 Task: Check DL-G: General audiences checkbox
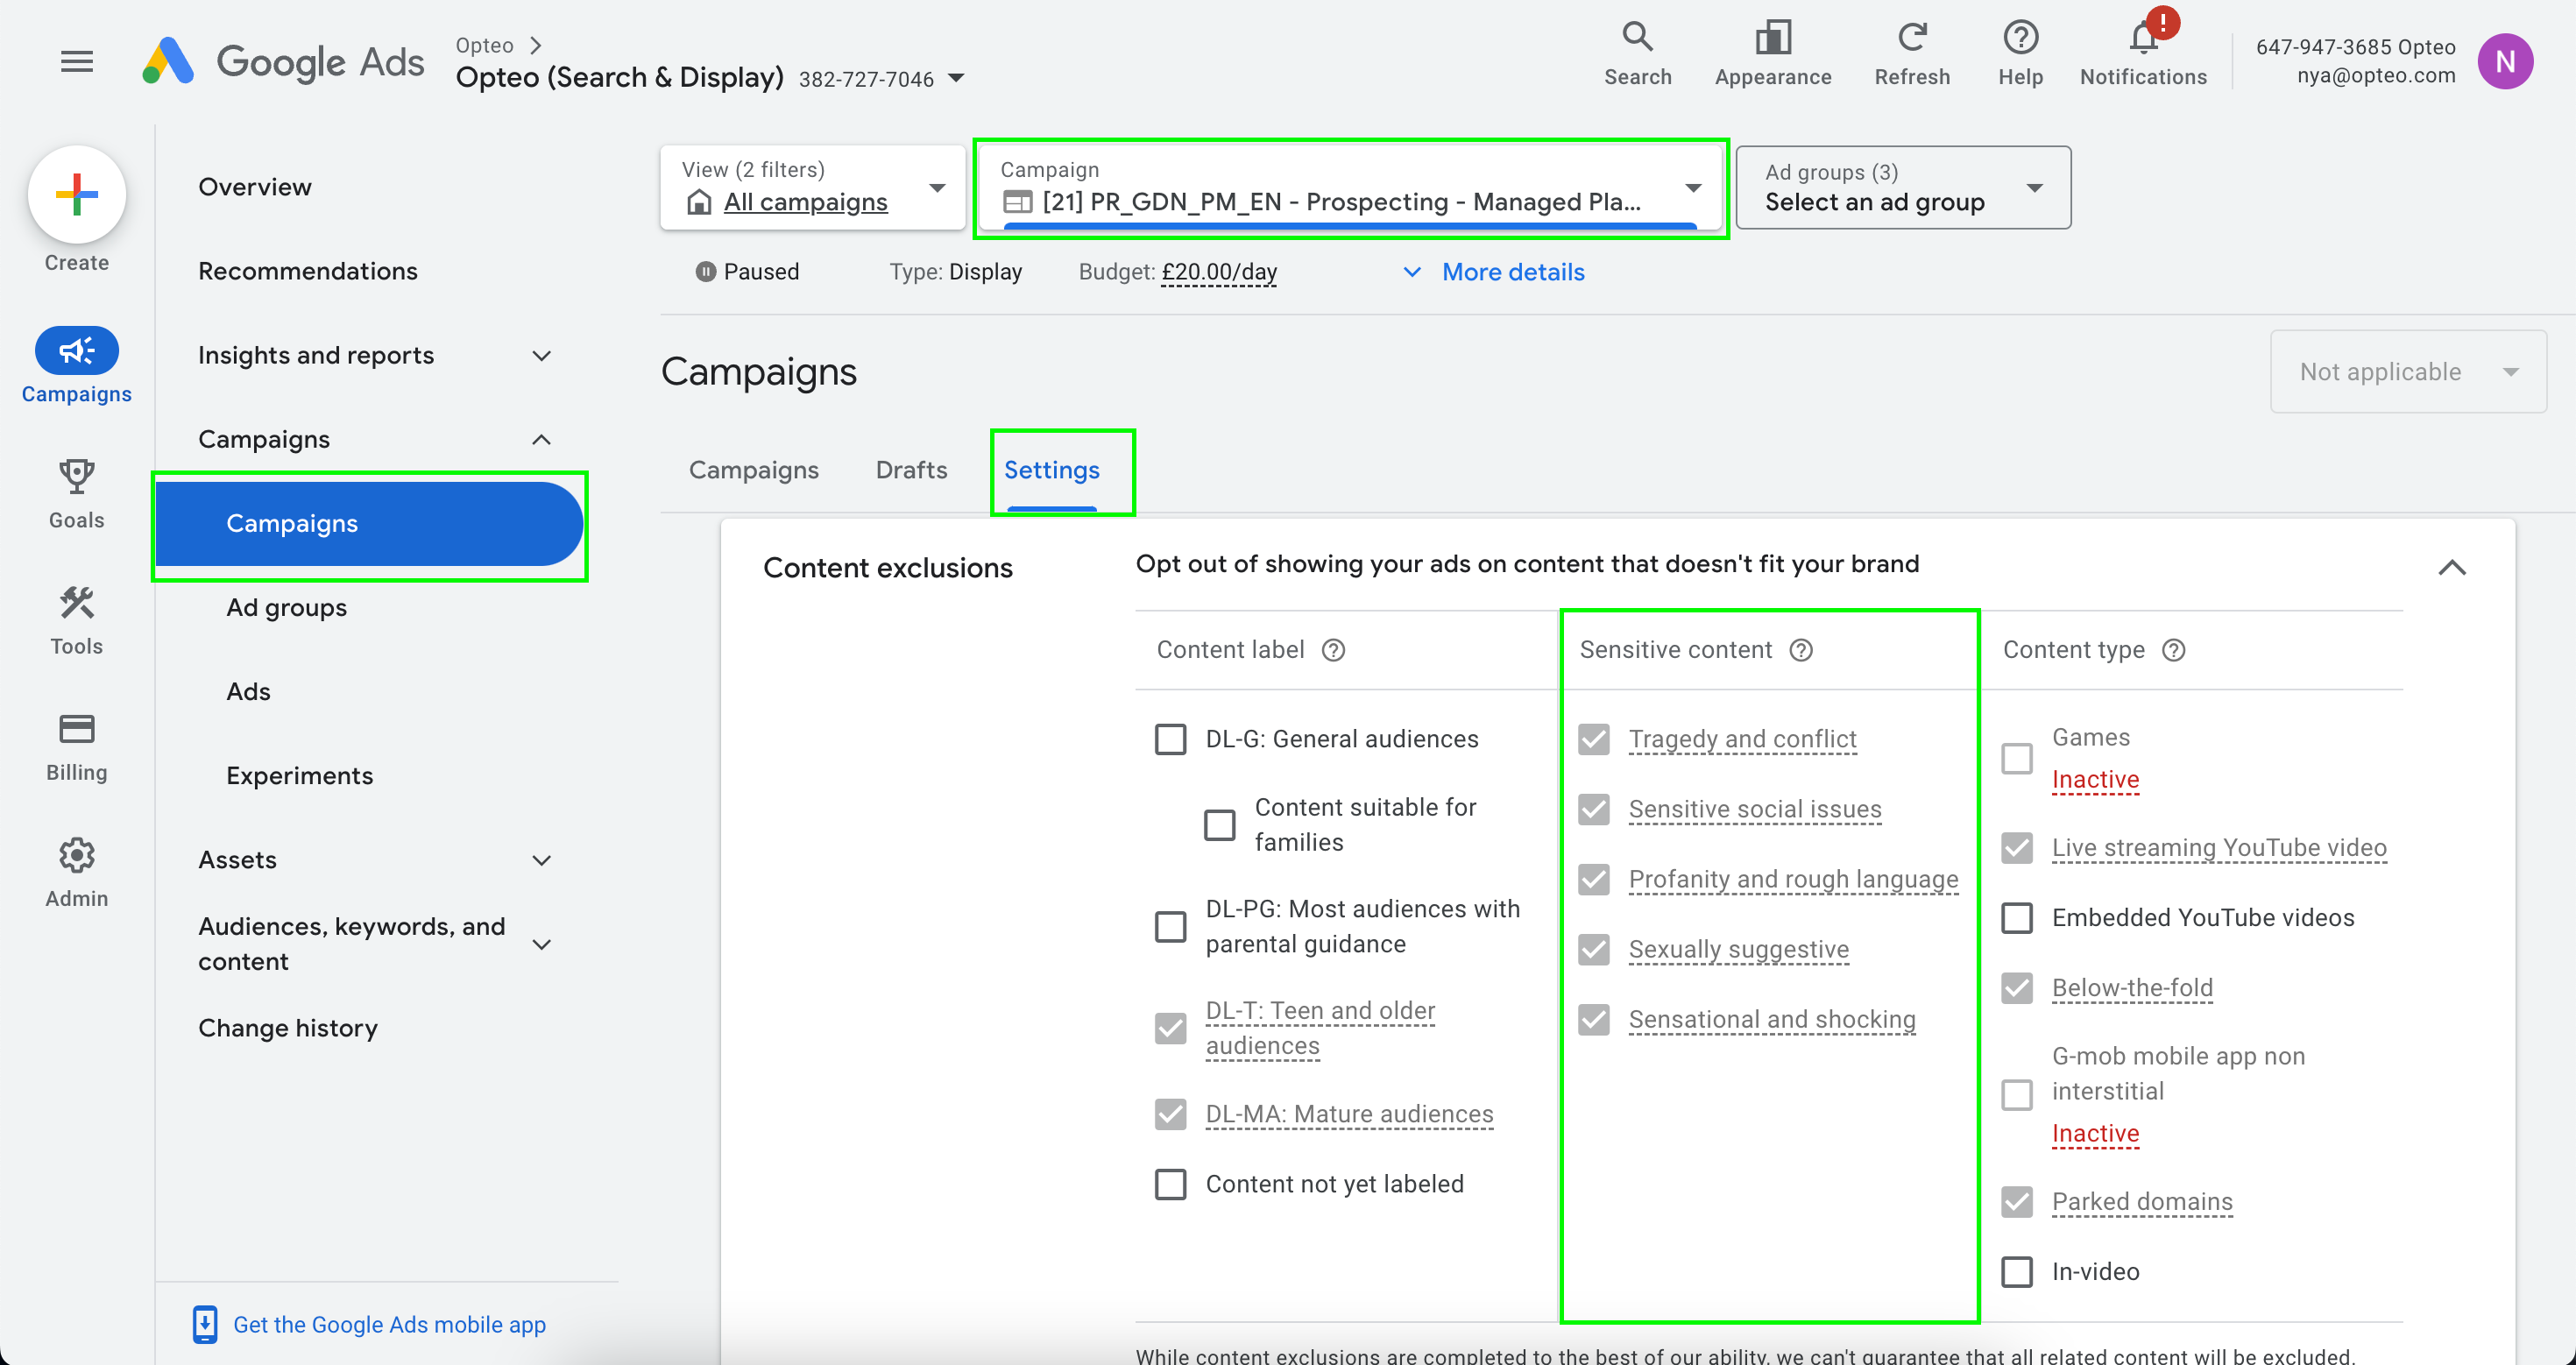pos(1170,739)
